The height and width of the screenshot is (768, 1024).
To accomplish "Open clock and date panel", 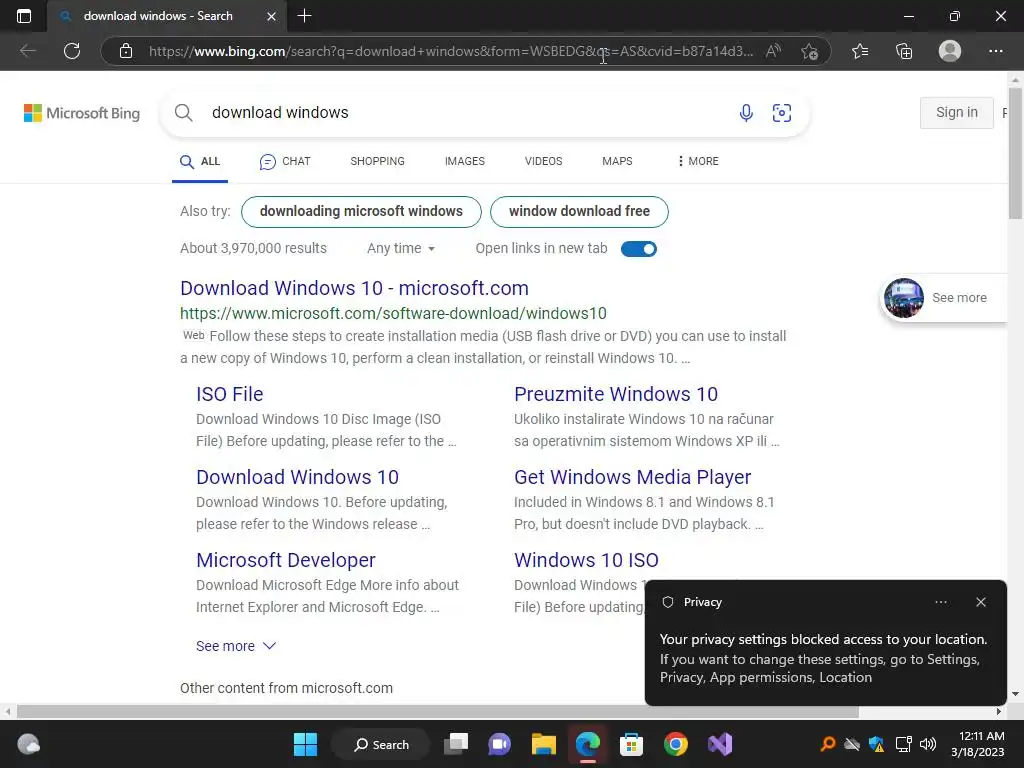I will pos(978,744).
